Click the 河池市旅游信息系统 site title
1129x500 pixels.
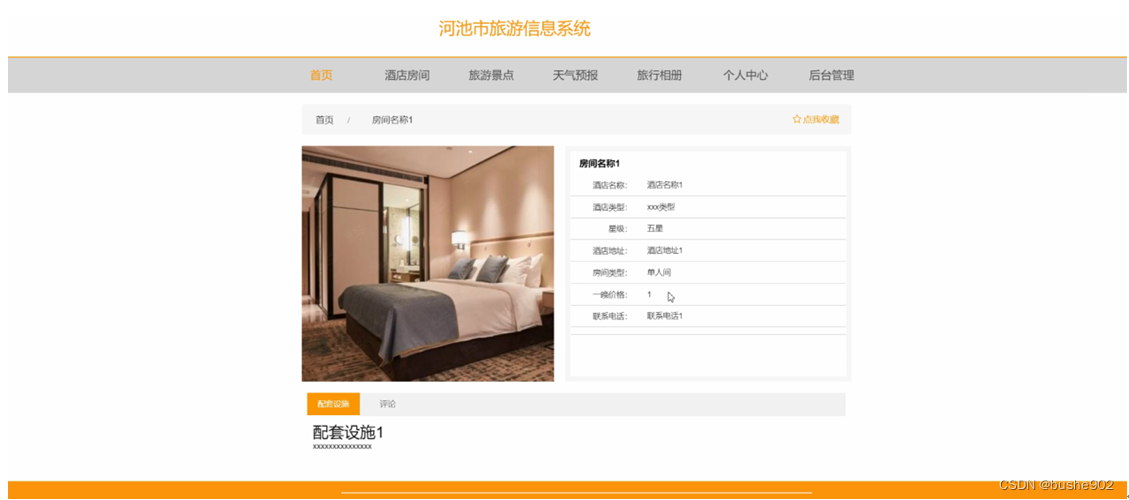point(515,29)
